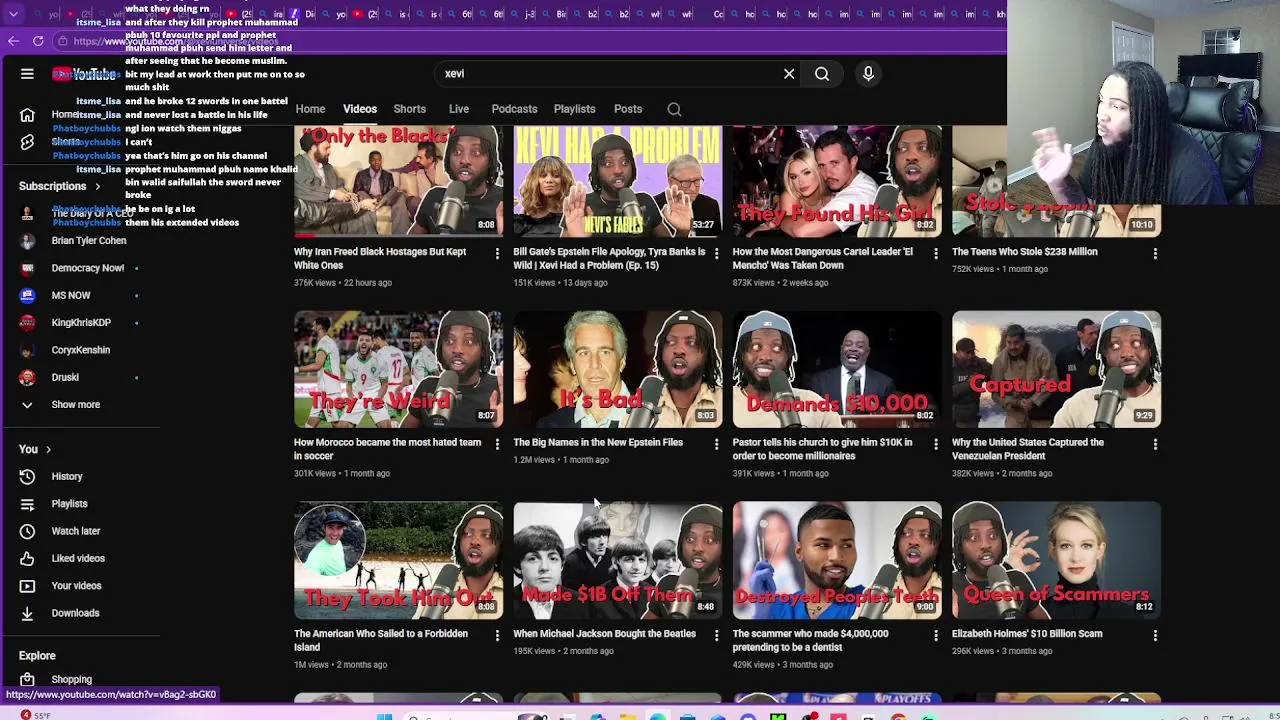The height and width of the screenshot is (720, 1280).
Task: Open MS NOW subscription
Action: pyautogui.click(x=70, y=296)
